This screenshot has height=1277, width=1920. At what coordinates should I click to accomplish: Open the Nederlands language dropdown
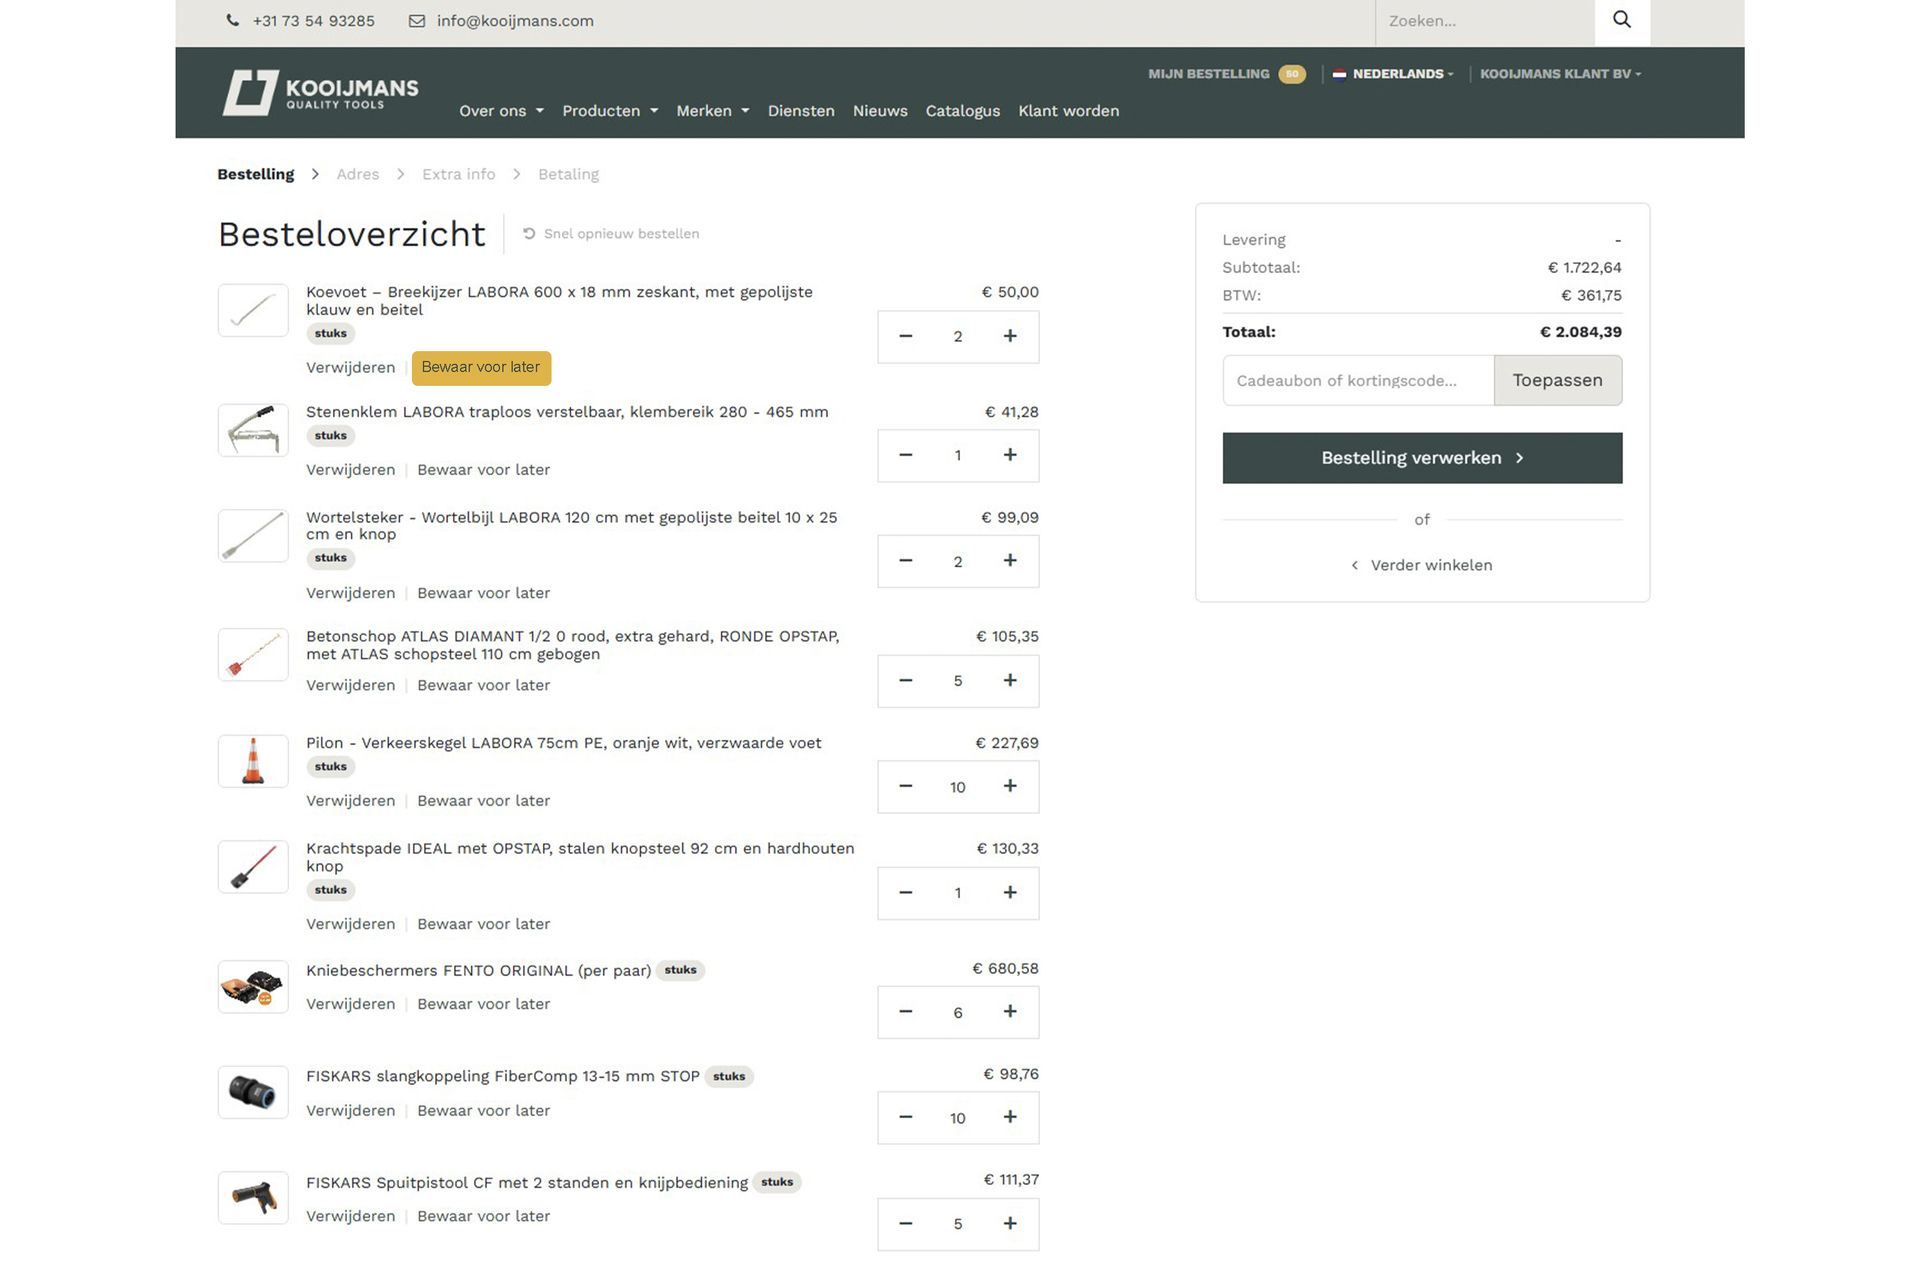[x=1393, y=74]
